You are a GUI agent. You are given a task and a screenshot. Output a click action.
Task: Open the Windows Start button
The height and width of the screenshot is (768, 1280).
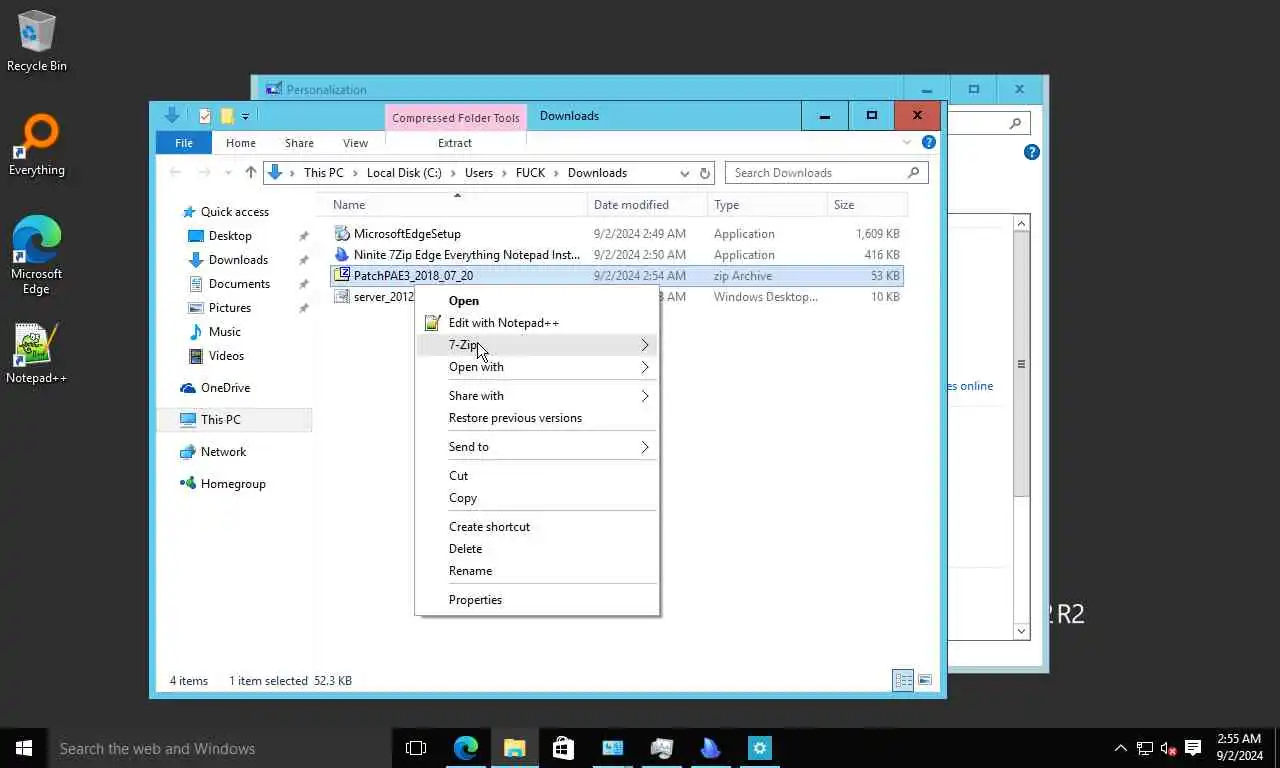point(24,748)
